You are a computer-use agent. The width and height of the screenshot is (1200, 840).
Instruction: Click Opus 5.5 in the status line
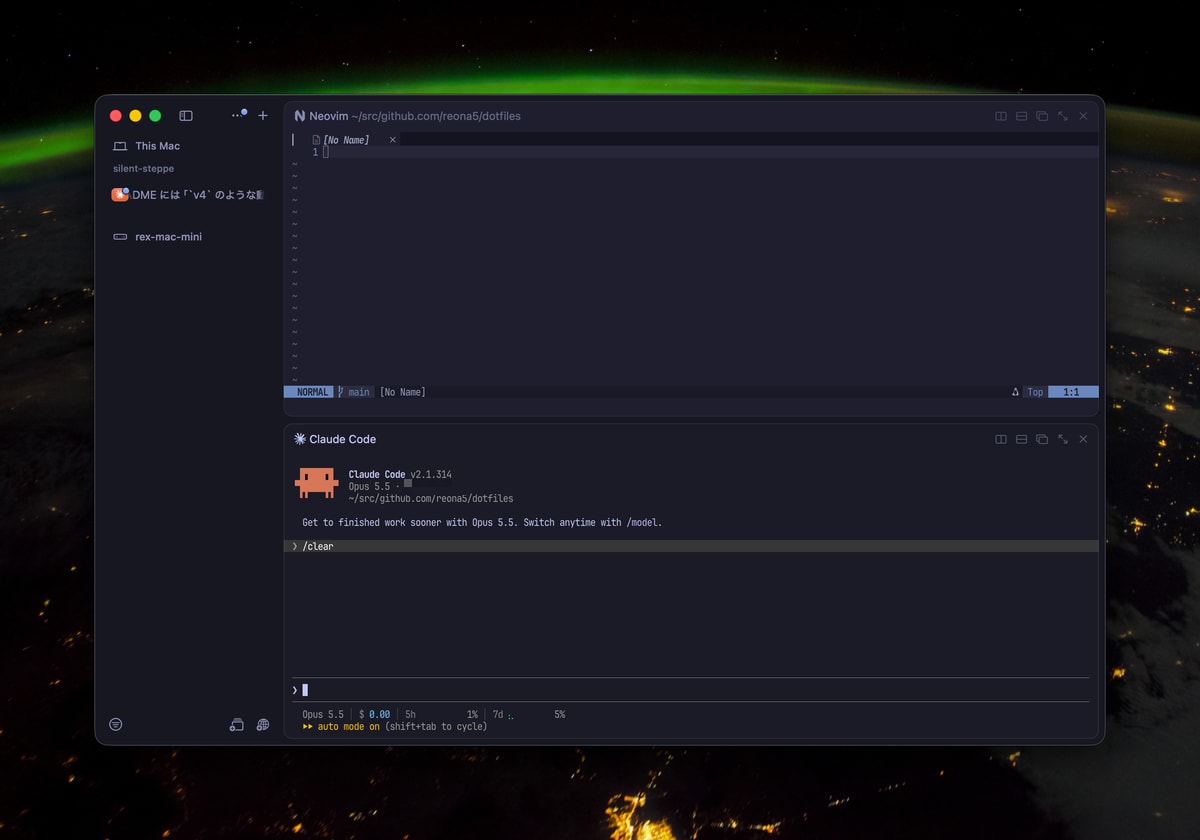[x=323, y=715]
